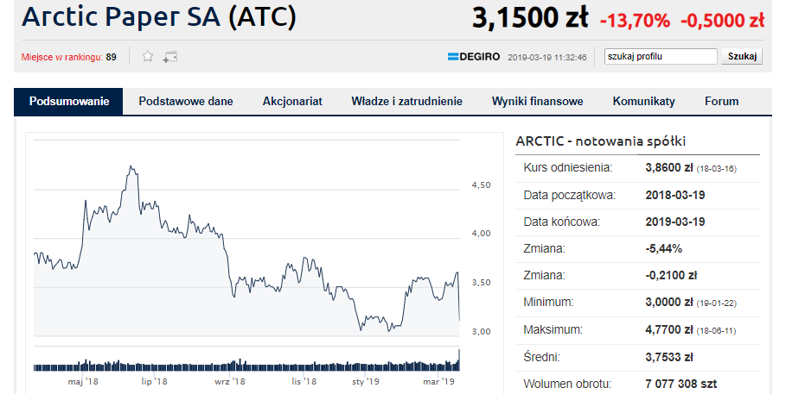Image resolution: width=786 pixels, height=394 pixels.
Task: Switch to the Forum tab
Action: click(x=721, y=101)
